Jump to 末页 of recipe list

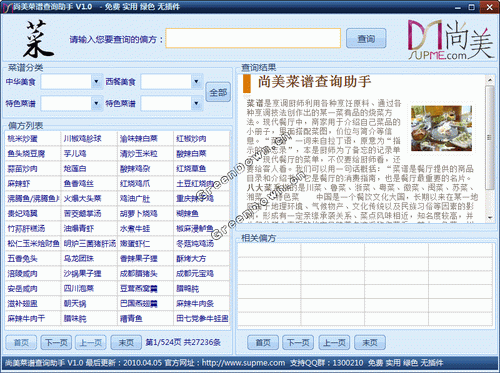[x=126, y=342]
